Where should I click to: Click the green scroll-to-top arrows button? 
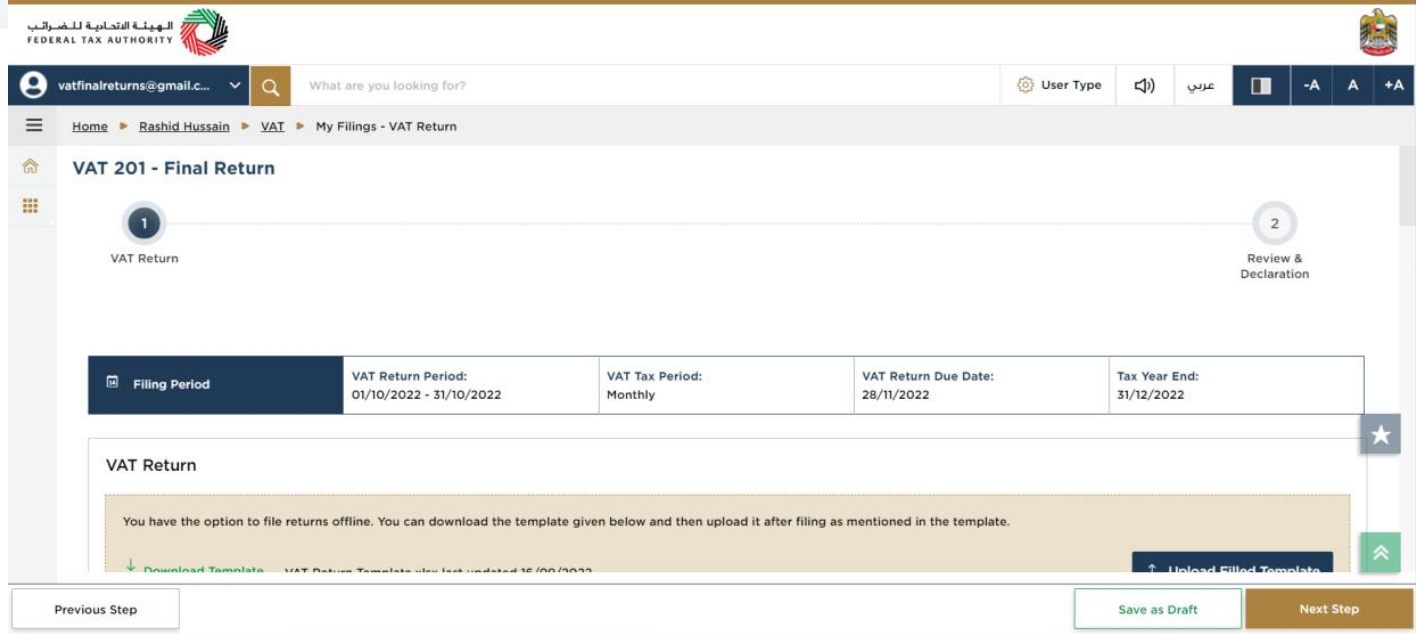(x=1380, y=553)
